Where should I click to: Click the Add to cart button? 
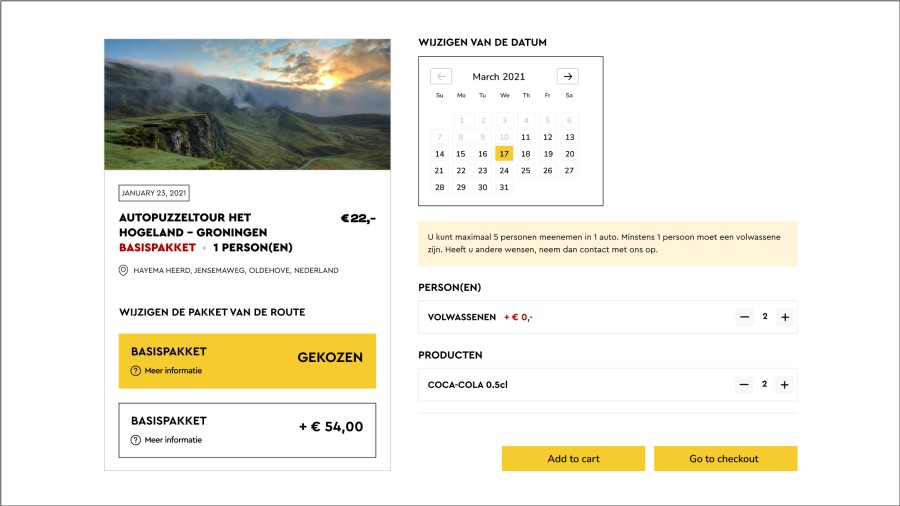(x=573, y=459)
